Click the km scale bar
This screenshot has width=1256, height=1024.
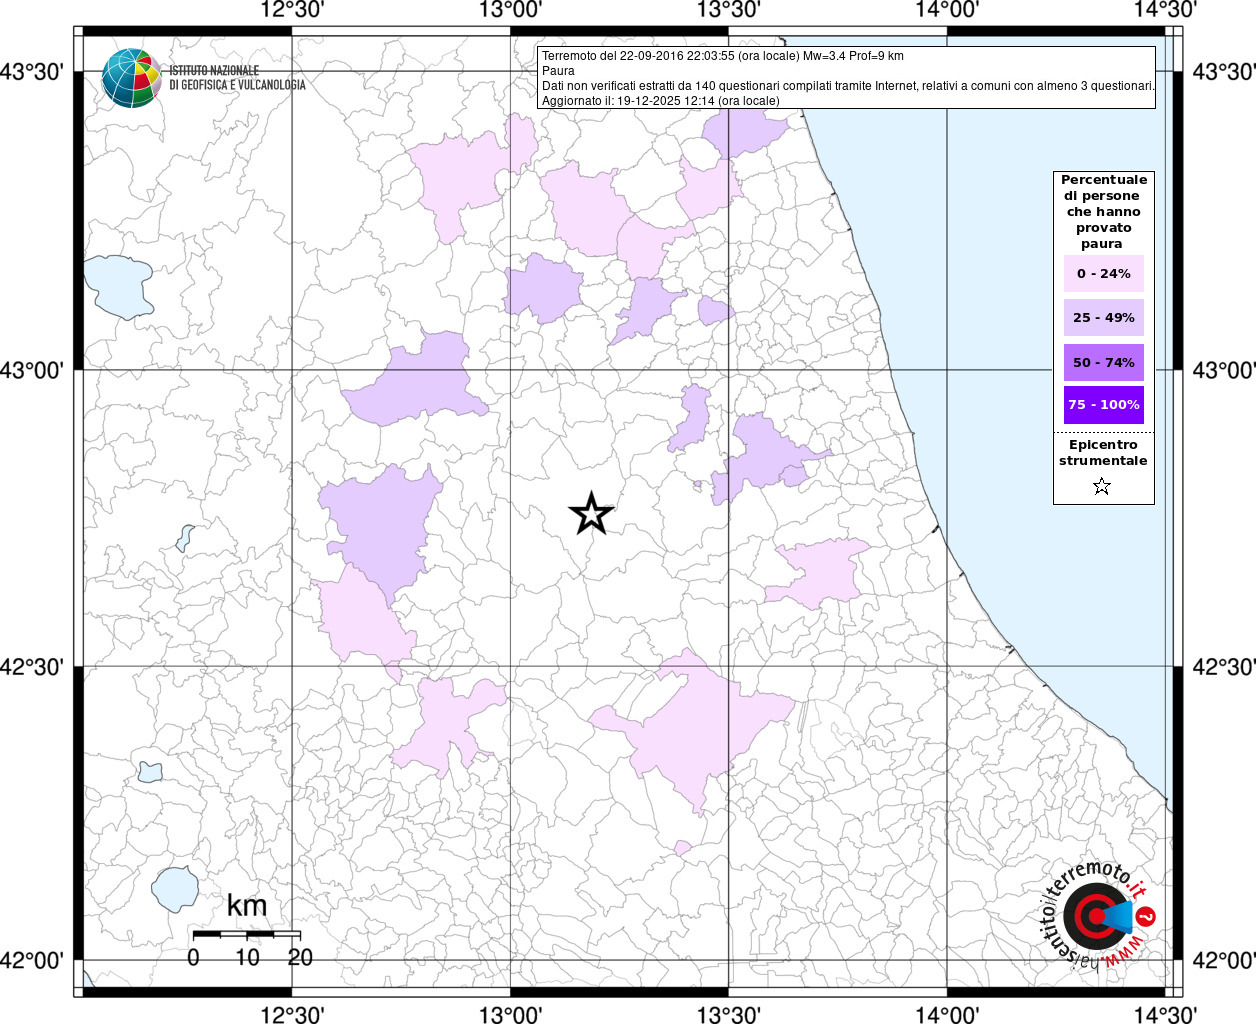tap(246, 934)
